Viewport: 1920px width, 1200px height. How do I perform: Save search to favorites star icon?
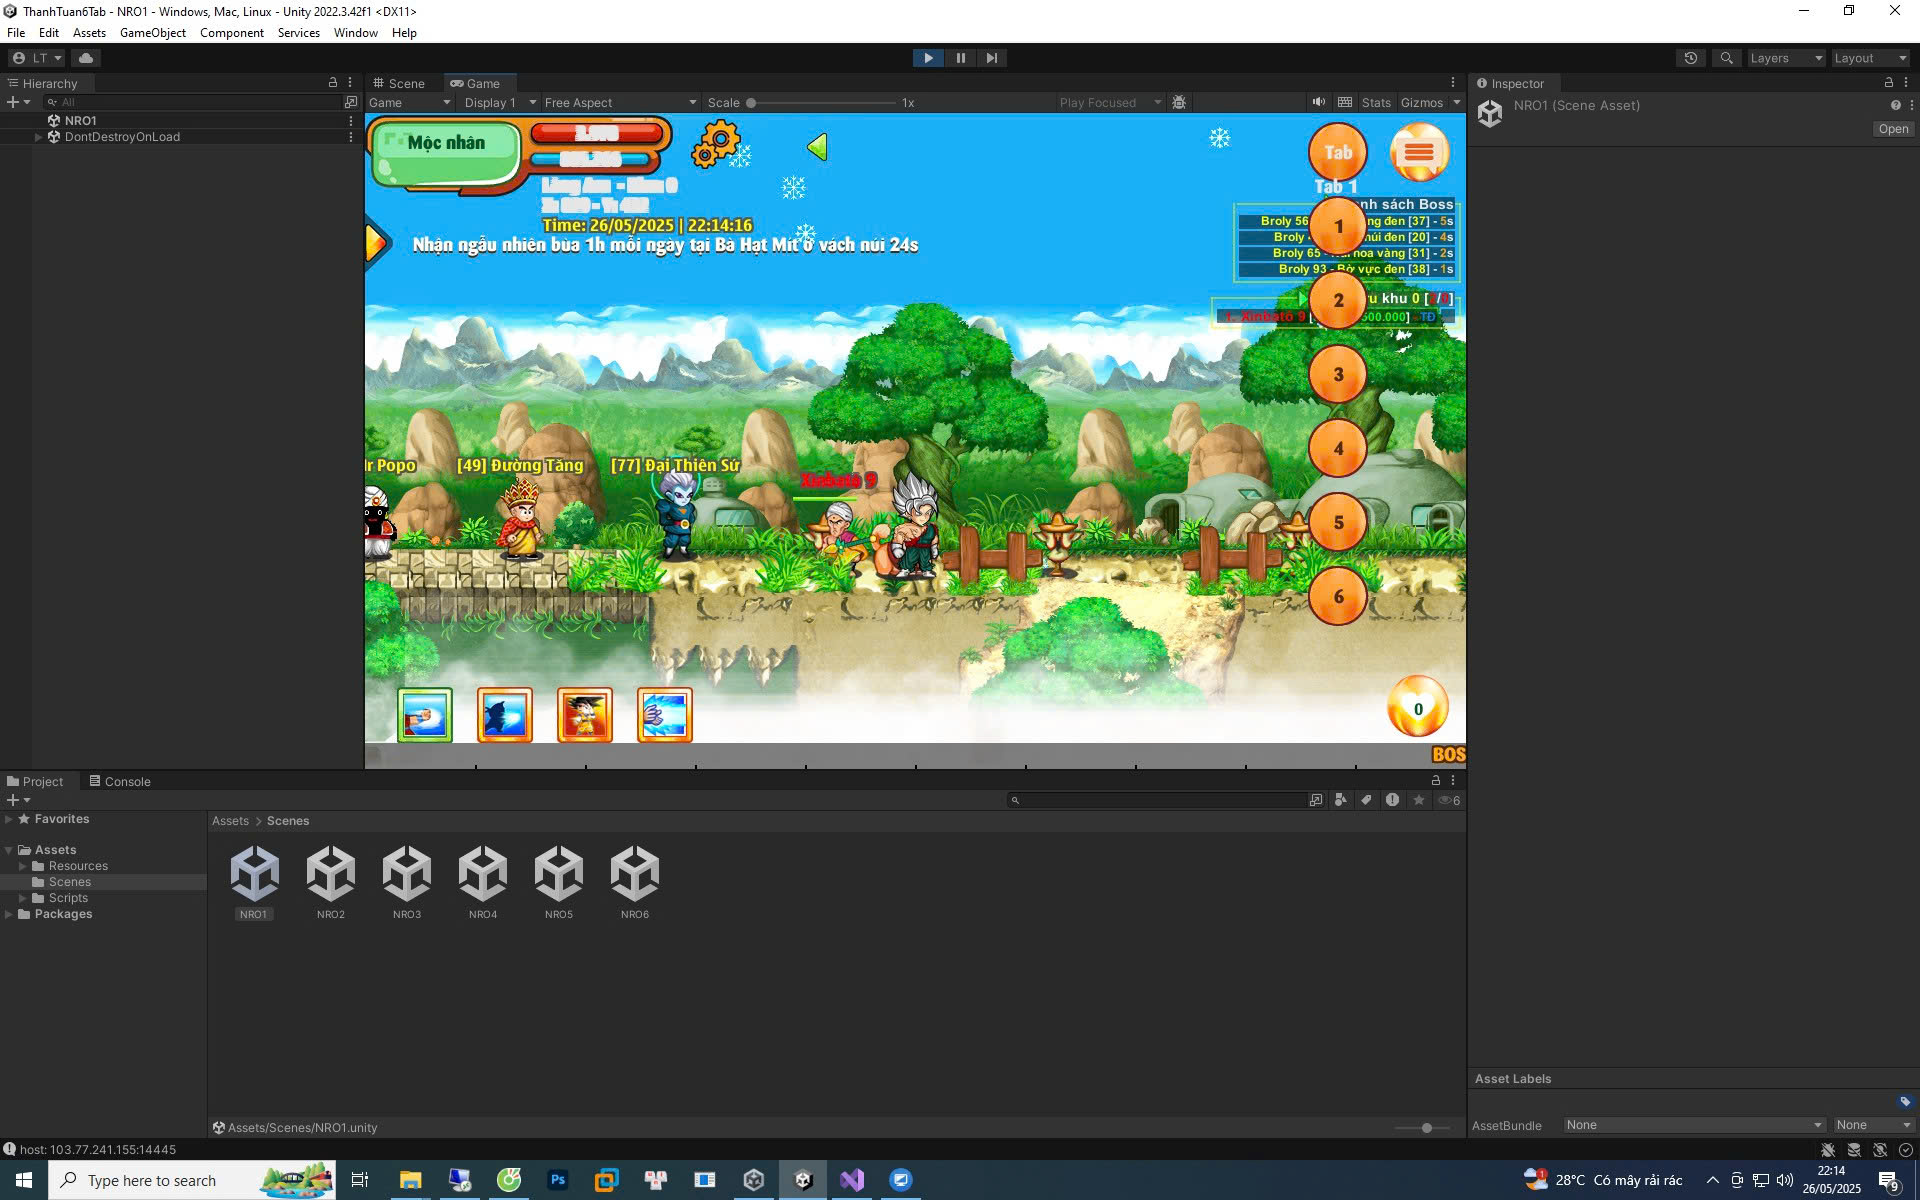pyautogui.click(x=1418, y=800)
